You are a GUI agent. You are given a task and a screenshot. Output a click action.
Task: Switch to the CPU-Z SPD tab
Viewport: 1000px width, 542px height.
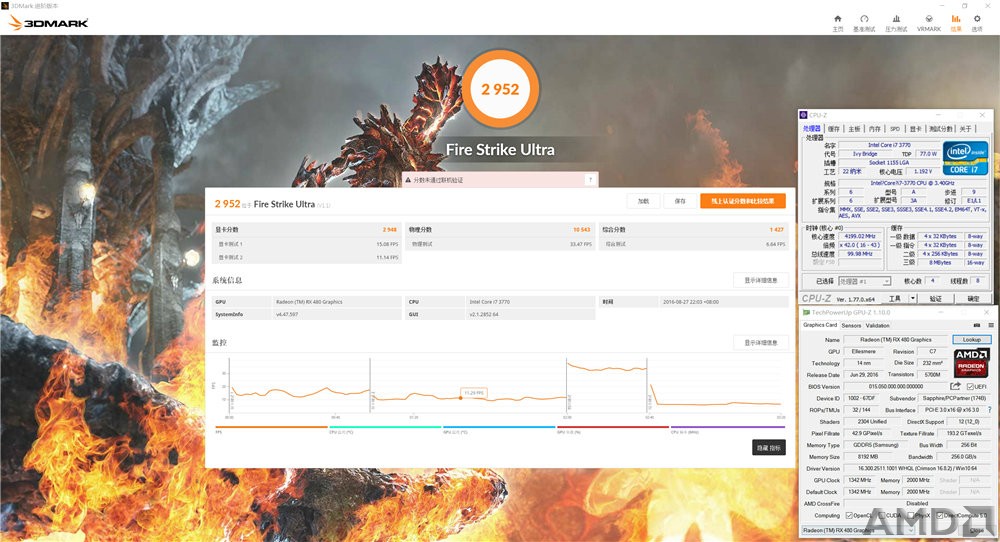(895, 129)
